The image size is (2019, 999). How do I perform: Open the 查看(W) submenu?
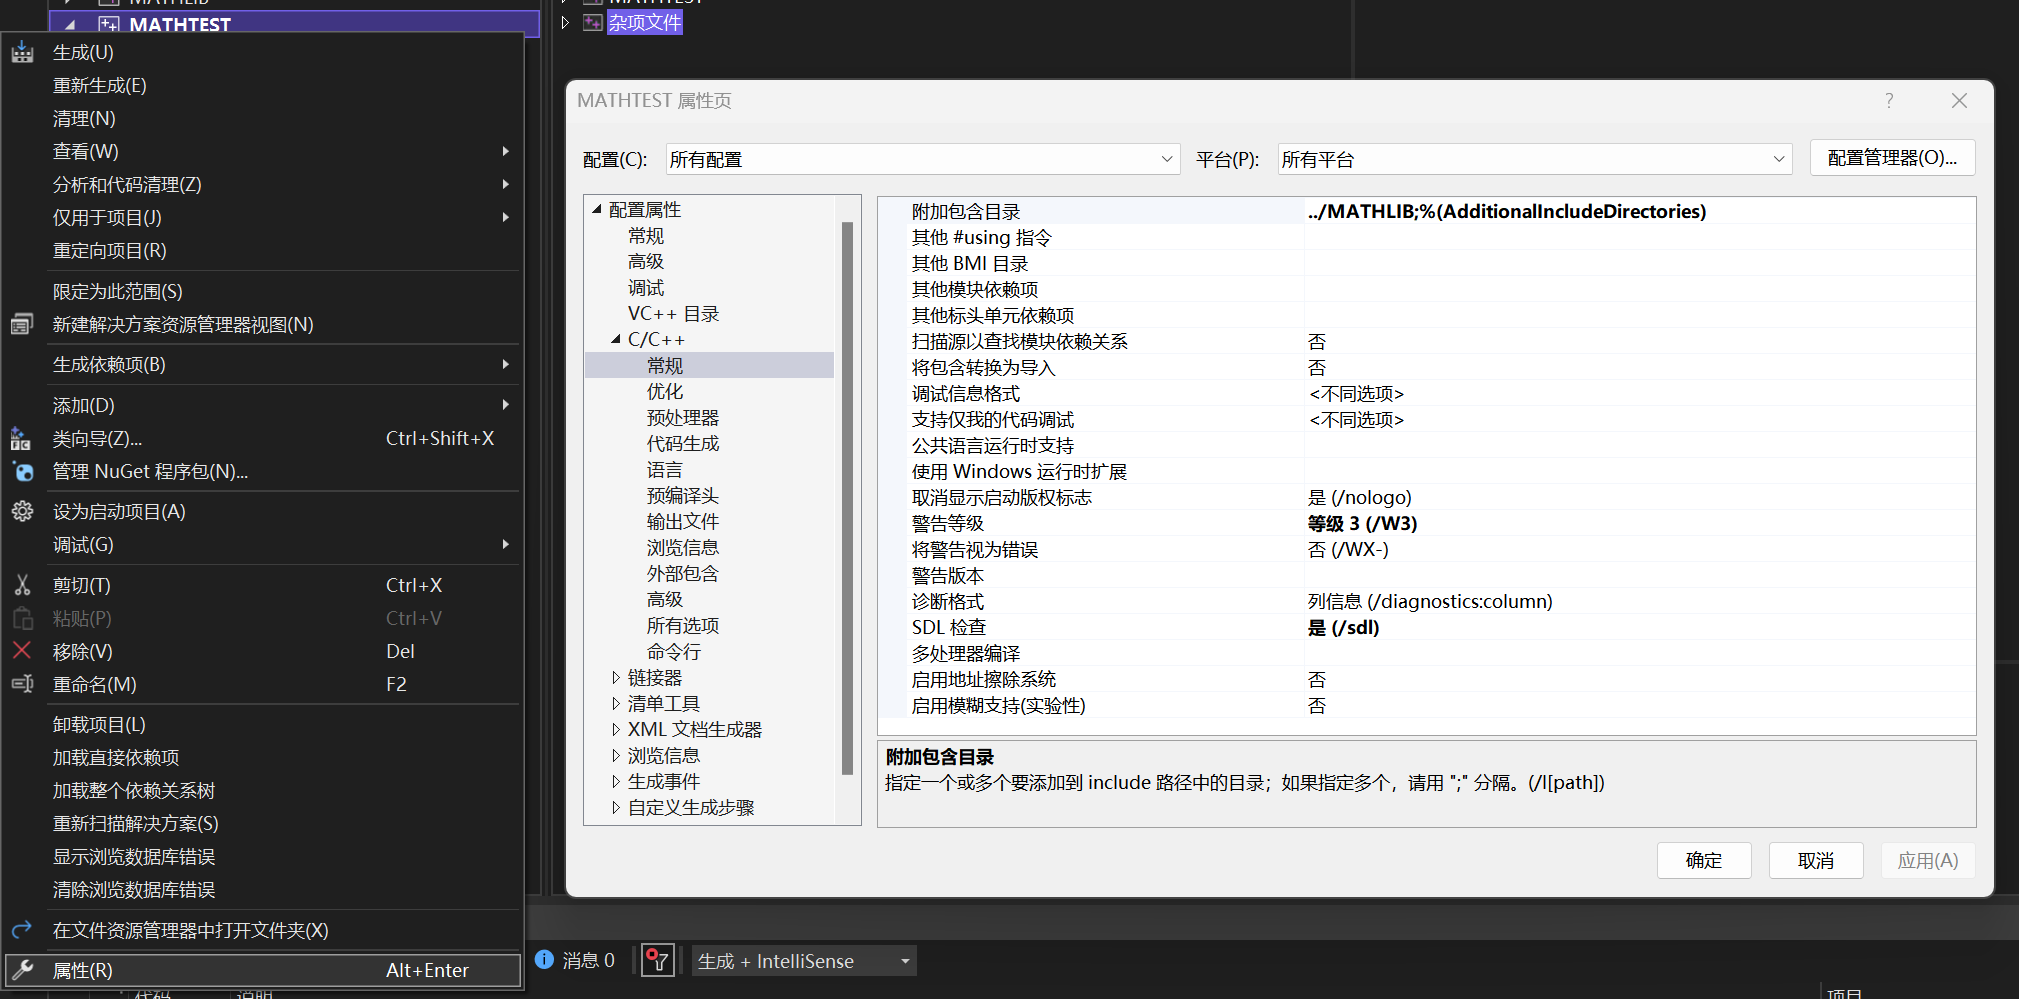click(263, 152)
